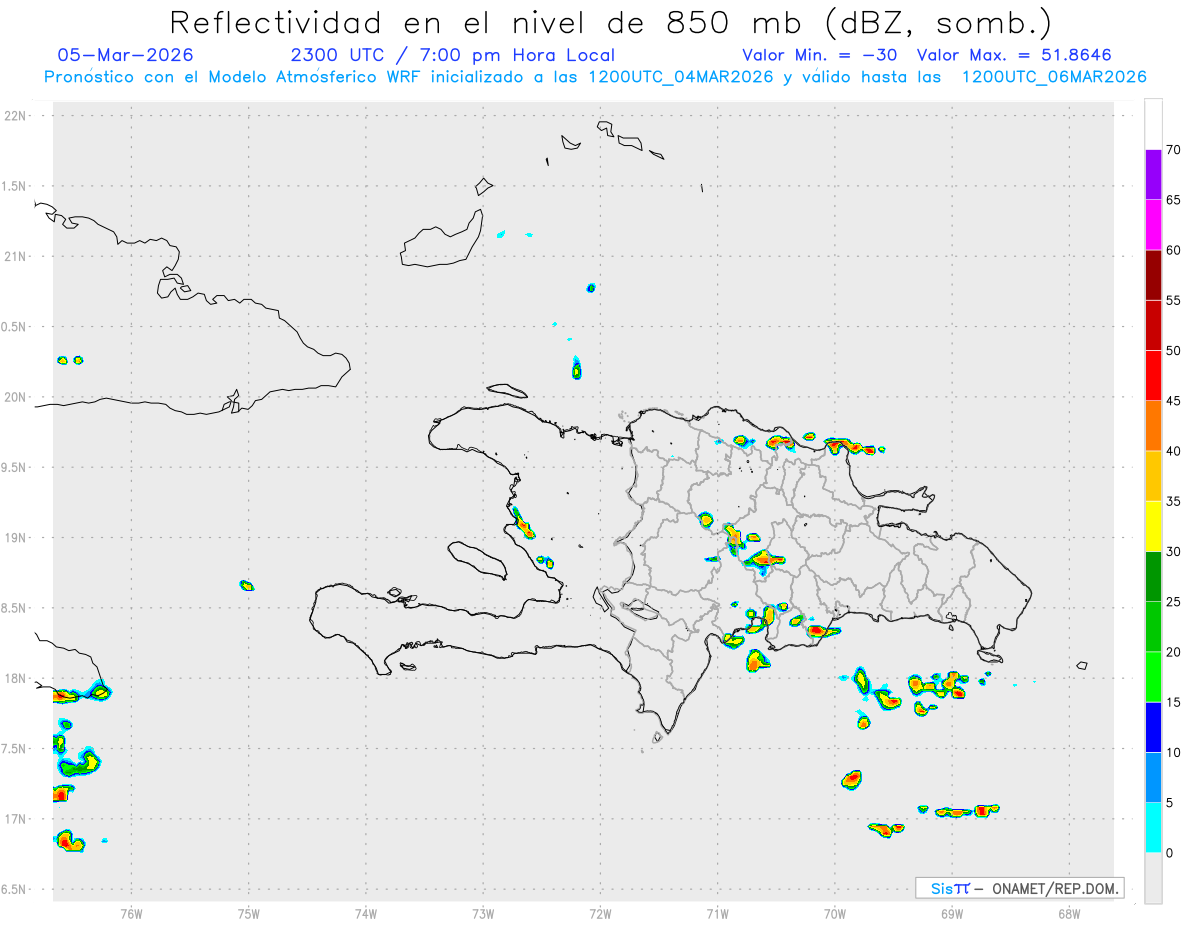The image size is (1200, 927).
Task: Pick the dark blue 10–15 dBZ legend segment
Action: pyautogui.click(x=1153, y=727)
